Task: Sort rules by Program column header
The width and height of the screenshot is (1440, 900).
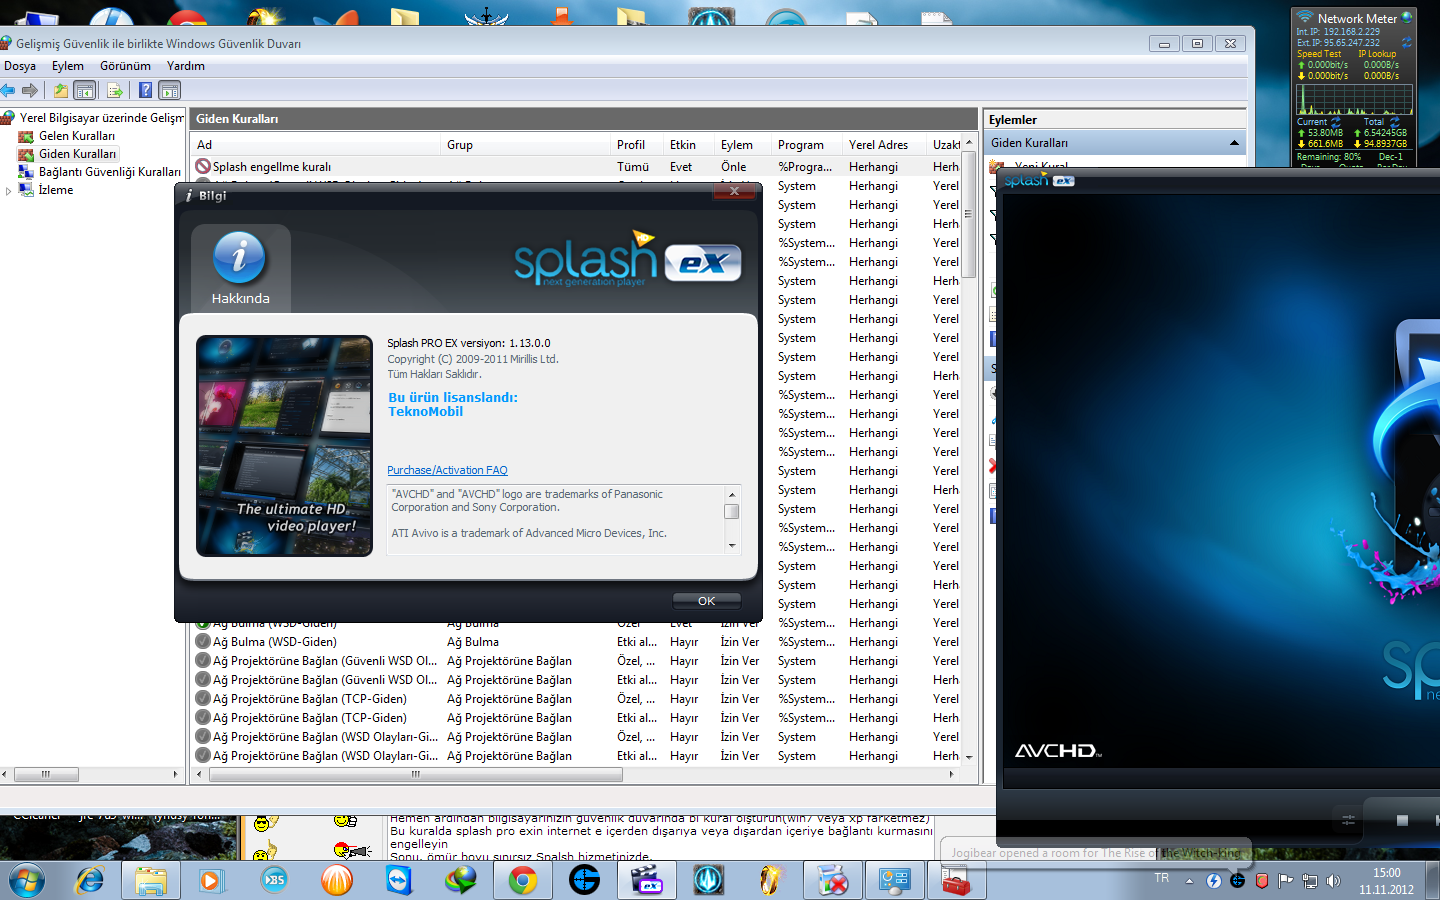Action: point(808,145)
